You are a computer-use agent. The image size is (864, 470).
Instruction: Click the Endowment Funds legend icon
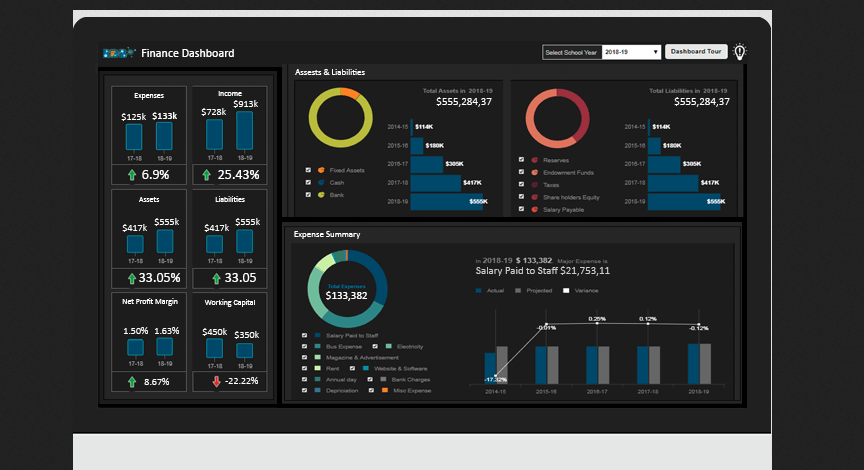coord(535,172)
